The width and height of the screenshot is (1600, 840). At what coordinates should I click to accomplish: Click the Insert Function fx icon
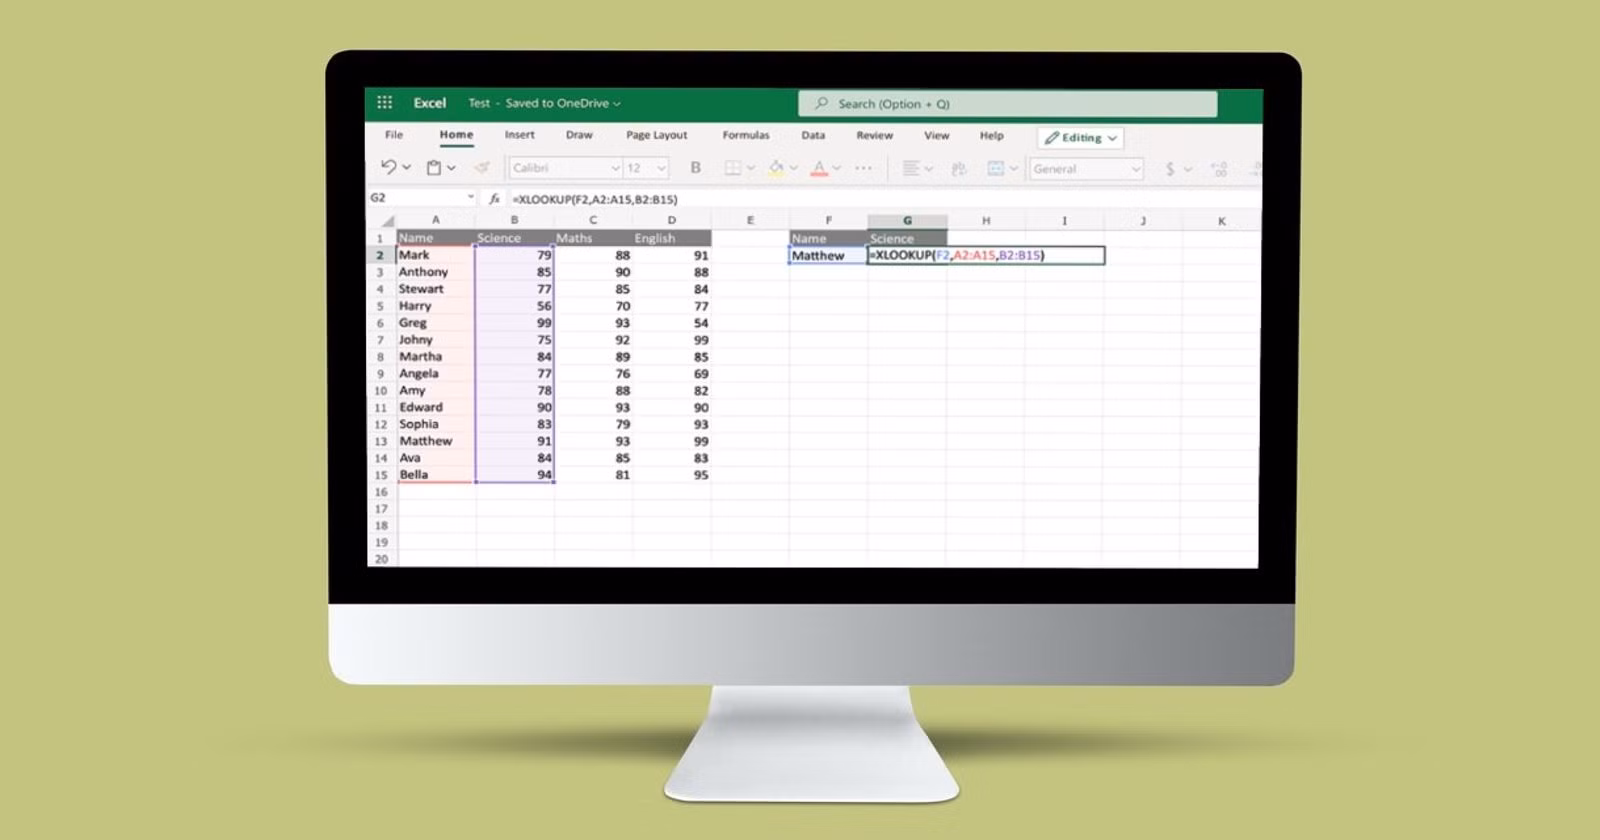(x=494, y=199)
